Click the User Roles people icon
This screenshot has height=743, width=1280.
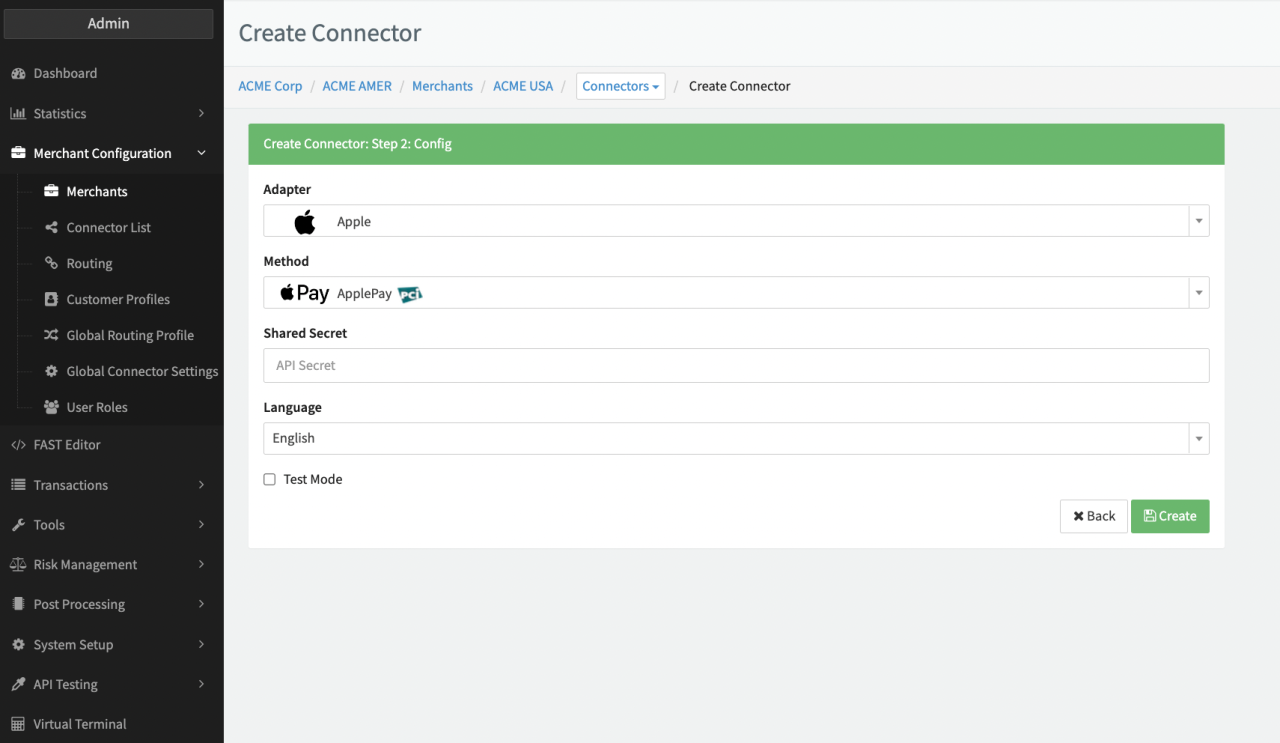[x=51, y=408]
